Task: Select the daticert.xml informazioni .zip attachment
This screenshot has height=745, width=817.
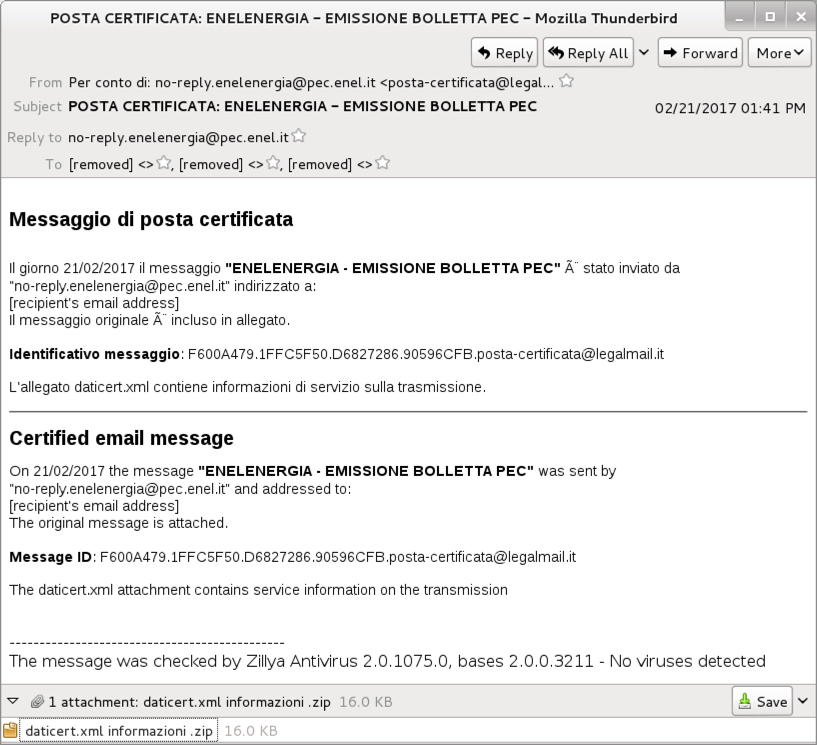Action: [119, 730]
